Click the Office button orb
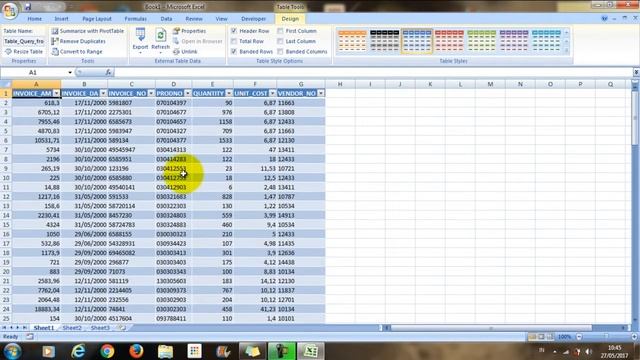Screen dimensions: 640x360 (x=10, y=10)
